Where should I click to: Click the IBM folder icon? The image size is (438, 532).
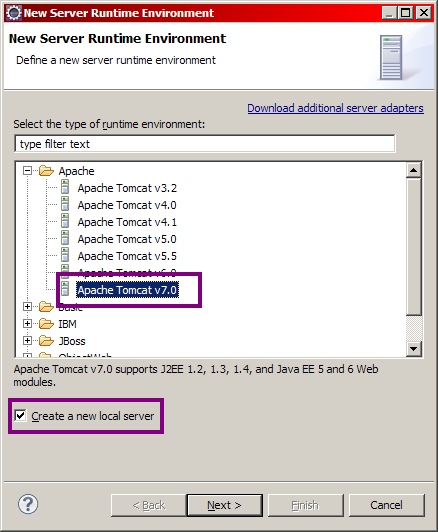click(x=46, y=323)
